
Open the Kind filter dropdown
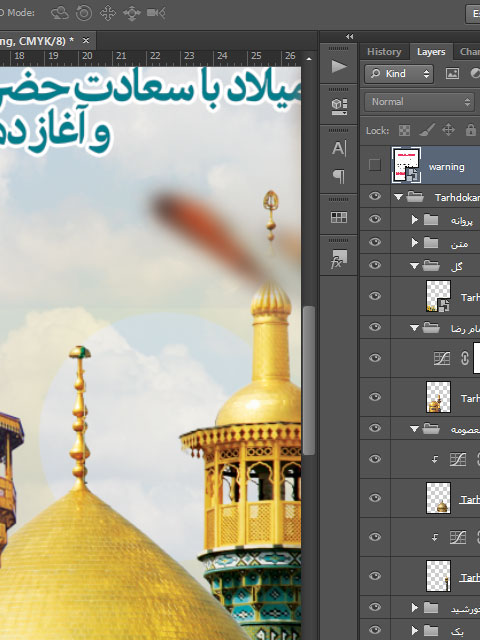tap(399, 74)
